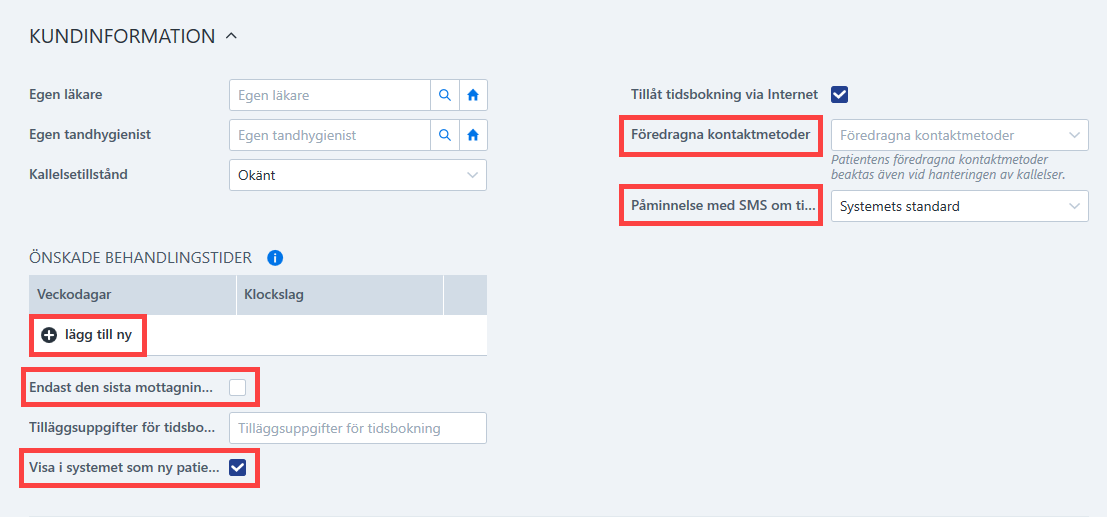Click home icon beside Egen tandhygienist
Screen dimensions: 1107x517
473,135
